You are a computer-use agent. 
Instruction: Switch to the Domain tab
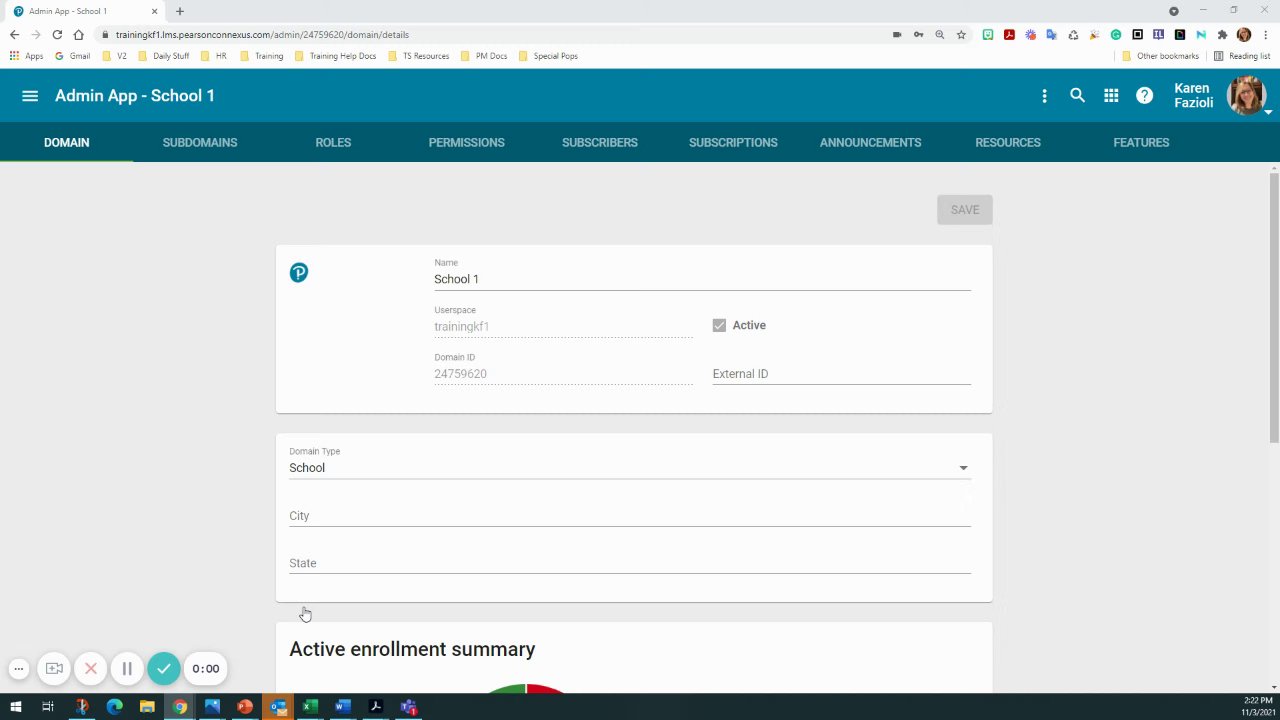(x=67, y=142)
